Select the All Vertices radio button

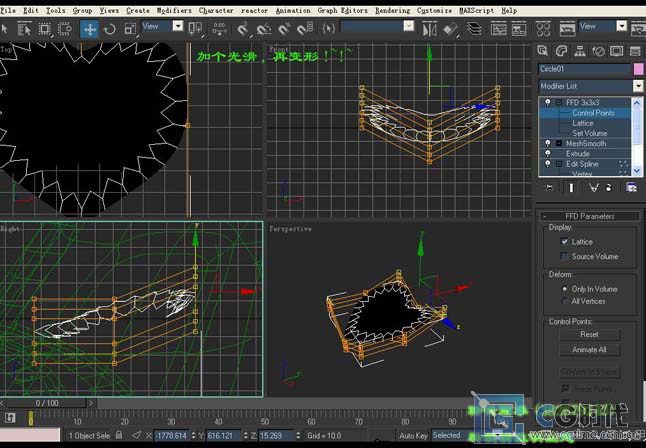point(565,301)
